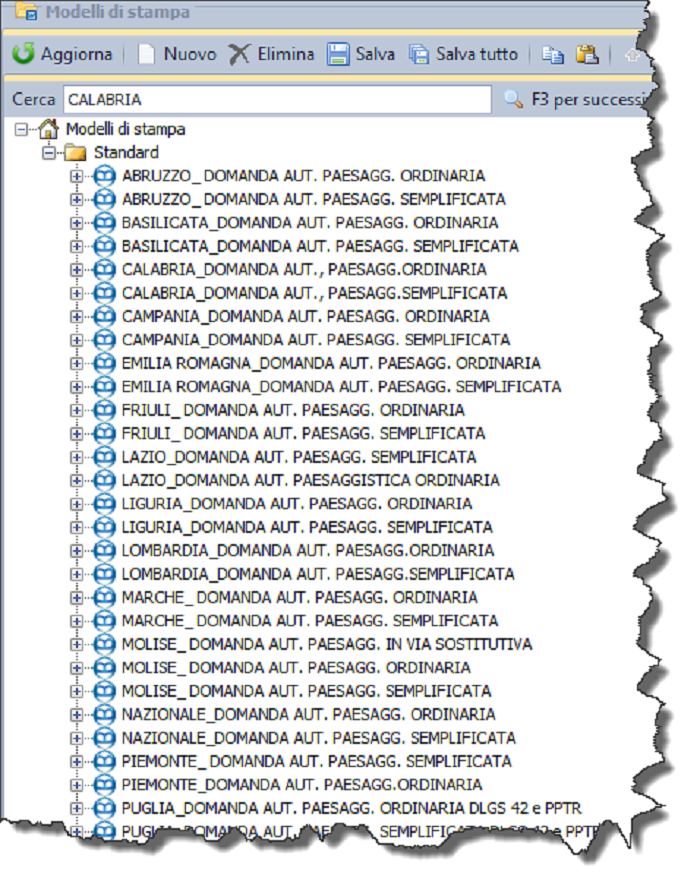This screenshot has height=887, width=700.
Task: Click the Aggiorna refresh icon
Action: (x=23, y=54)
